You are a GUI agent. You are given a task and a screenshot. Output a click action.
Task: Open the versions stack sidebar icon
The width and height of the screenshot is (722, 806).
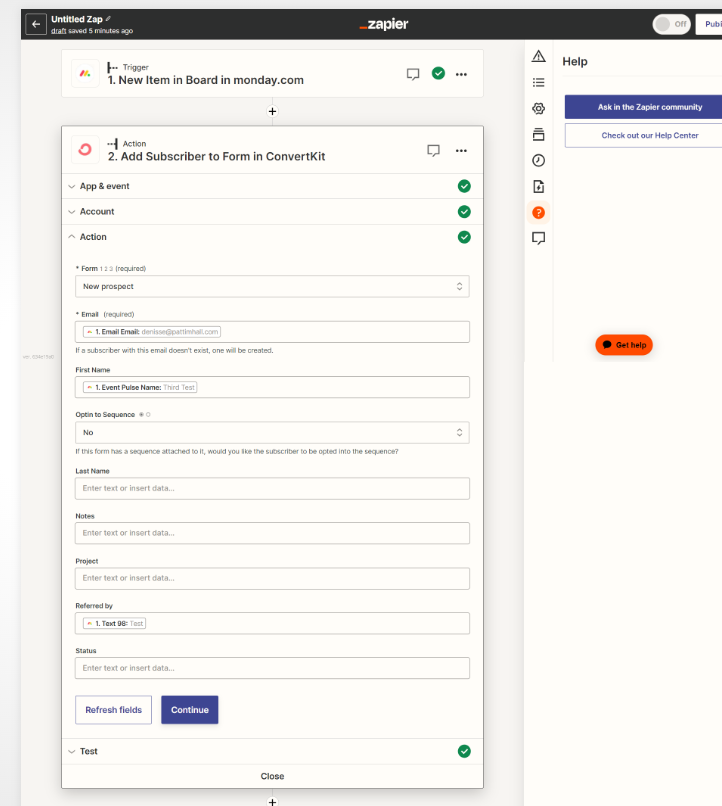(539, 135)
